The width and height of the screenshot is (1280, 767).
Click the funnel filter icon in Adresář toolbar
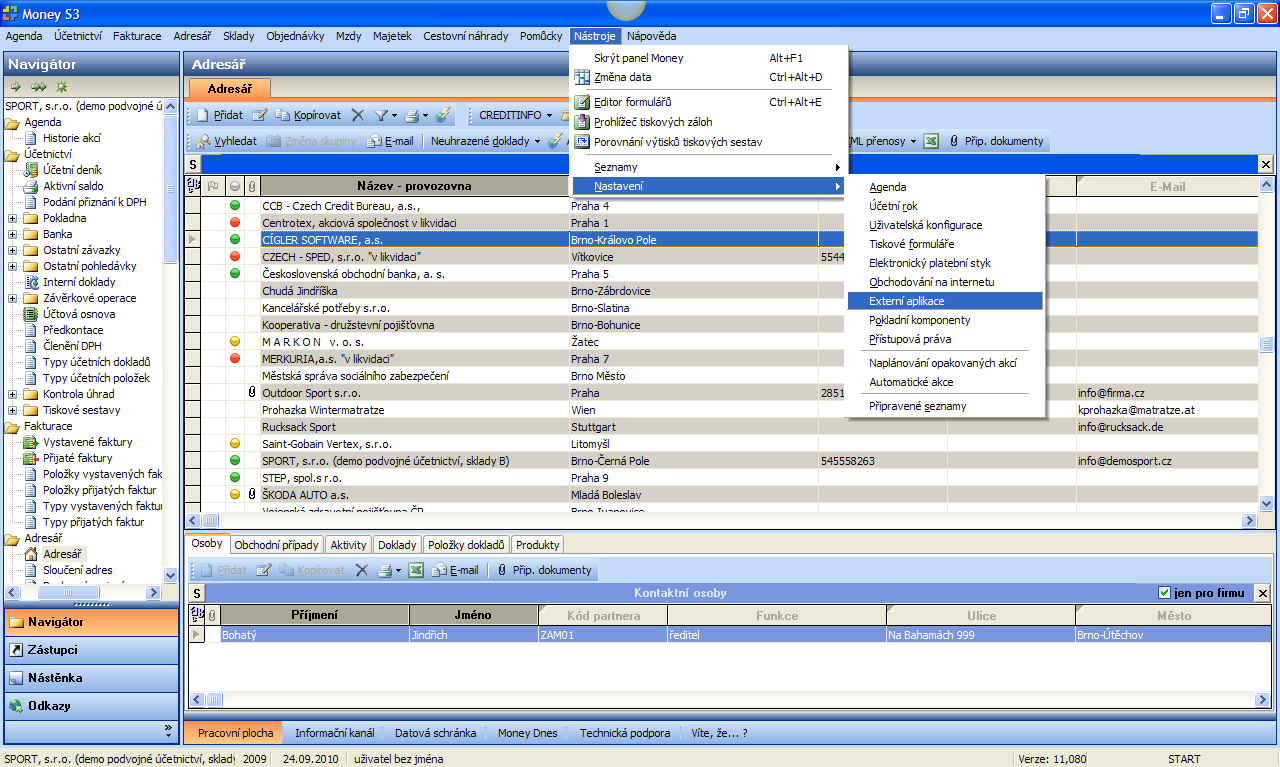point(380,115)
